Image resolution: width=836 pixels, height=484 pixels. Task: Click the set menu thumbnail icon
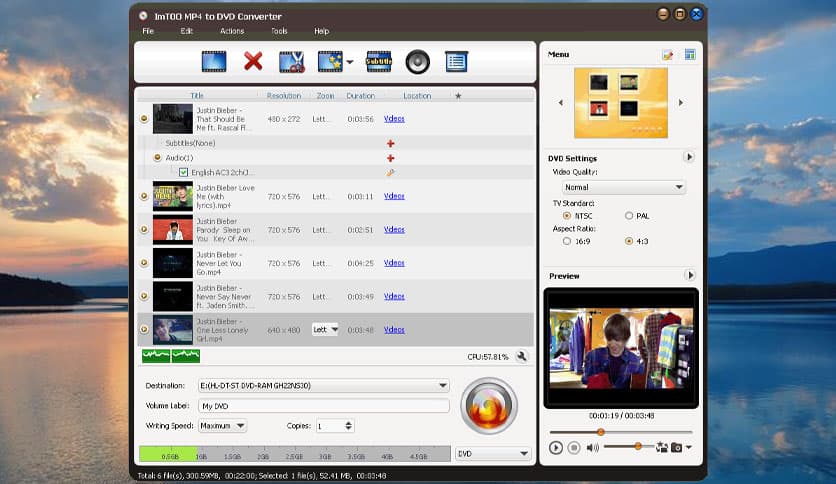point(662,447)
